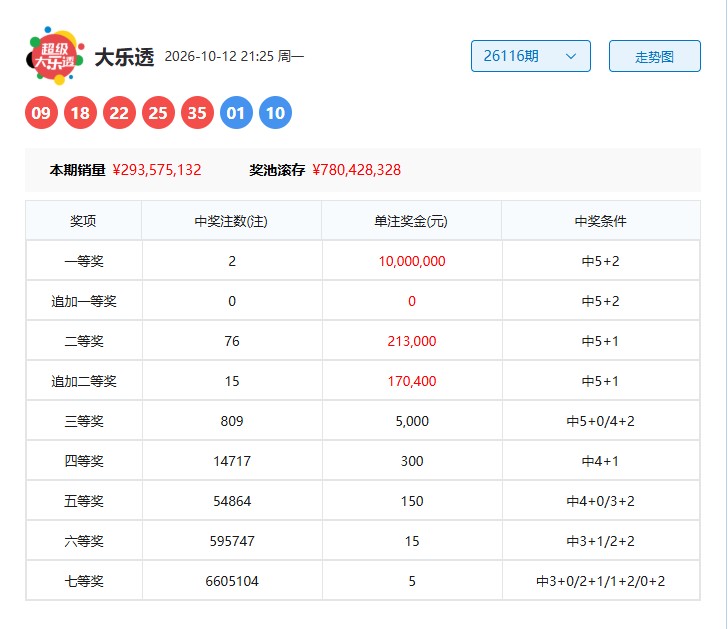Image resolution: width=728 pixels, height=629 pixels.
Task: Click the 本期销量 amount ¥293,575,132
Action: 157,170
